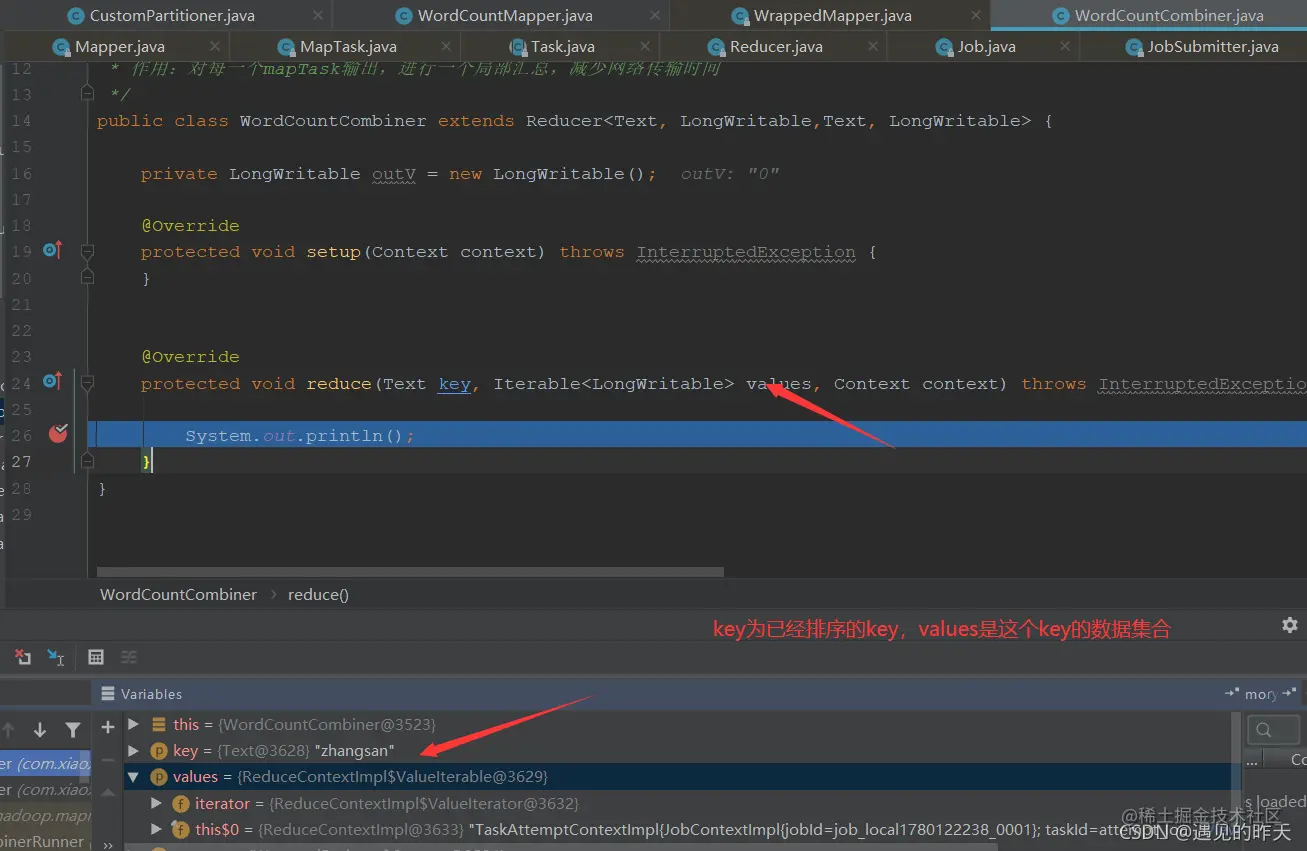Expand the 'this$0' field node
Viewport: 1307px width, 851px height.
(x=155, y=830)
